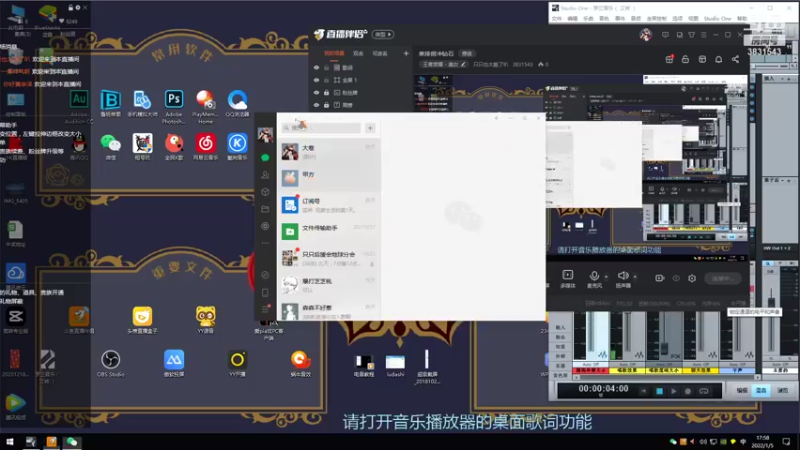Open the 多媒体 multimedia tool
The width and height of the screenshot is (800, 450).
pos(567,279)
